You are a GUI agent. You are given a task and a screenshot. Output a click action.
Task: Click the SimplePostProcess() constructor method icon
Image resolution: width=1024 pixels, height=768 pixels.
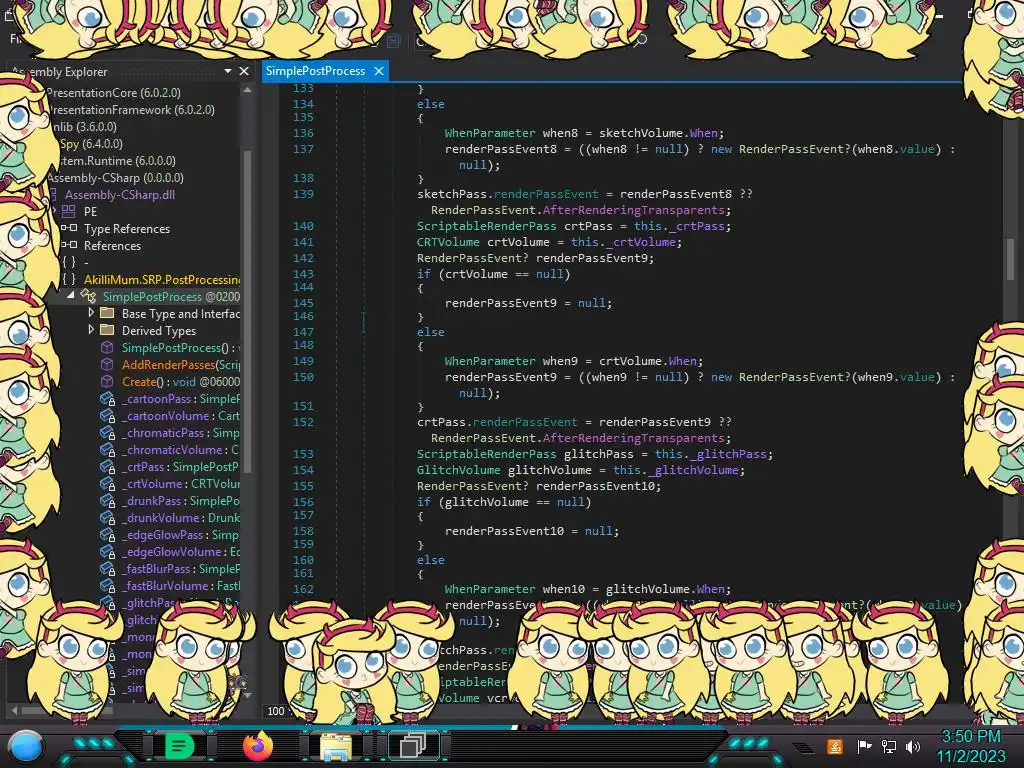pos(107,347)
